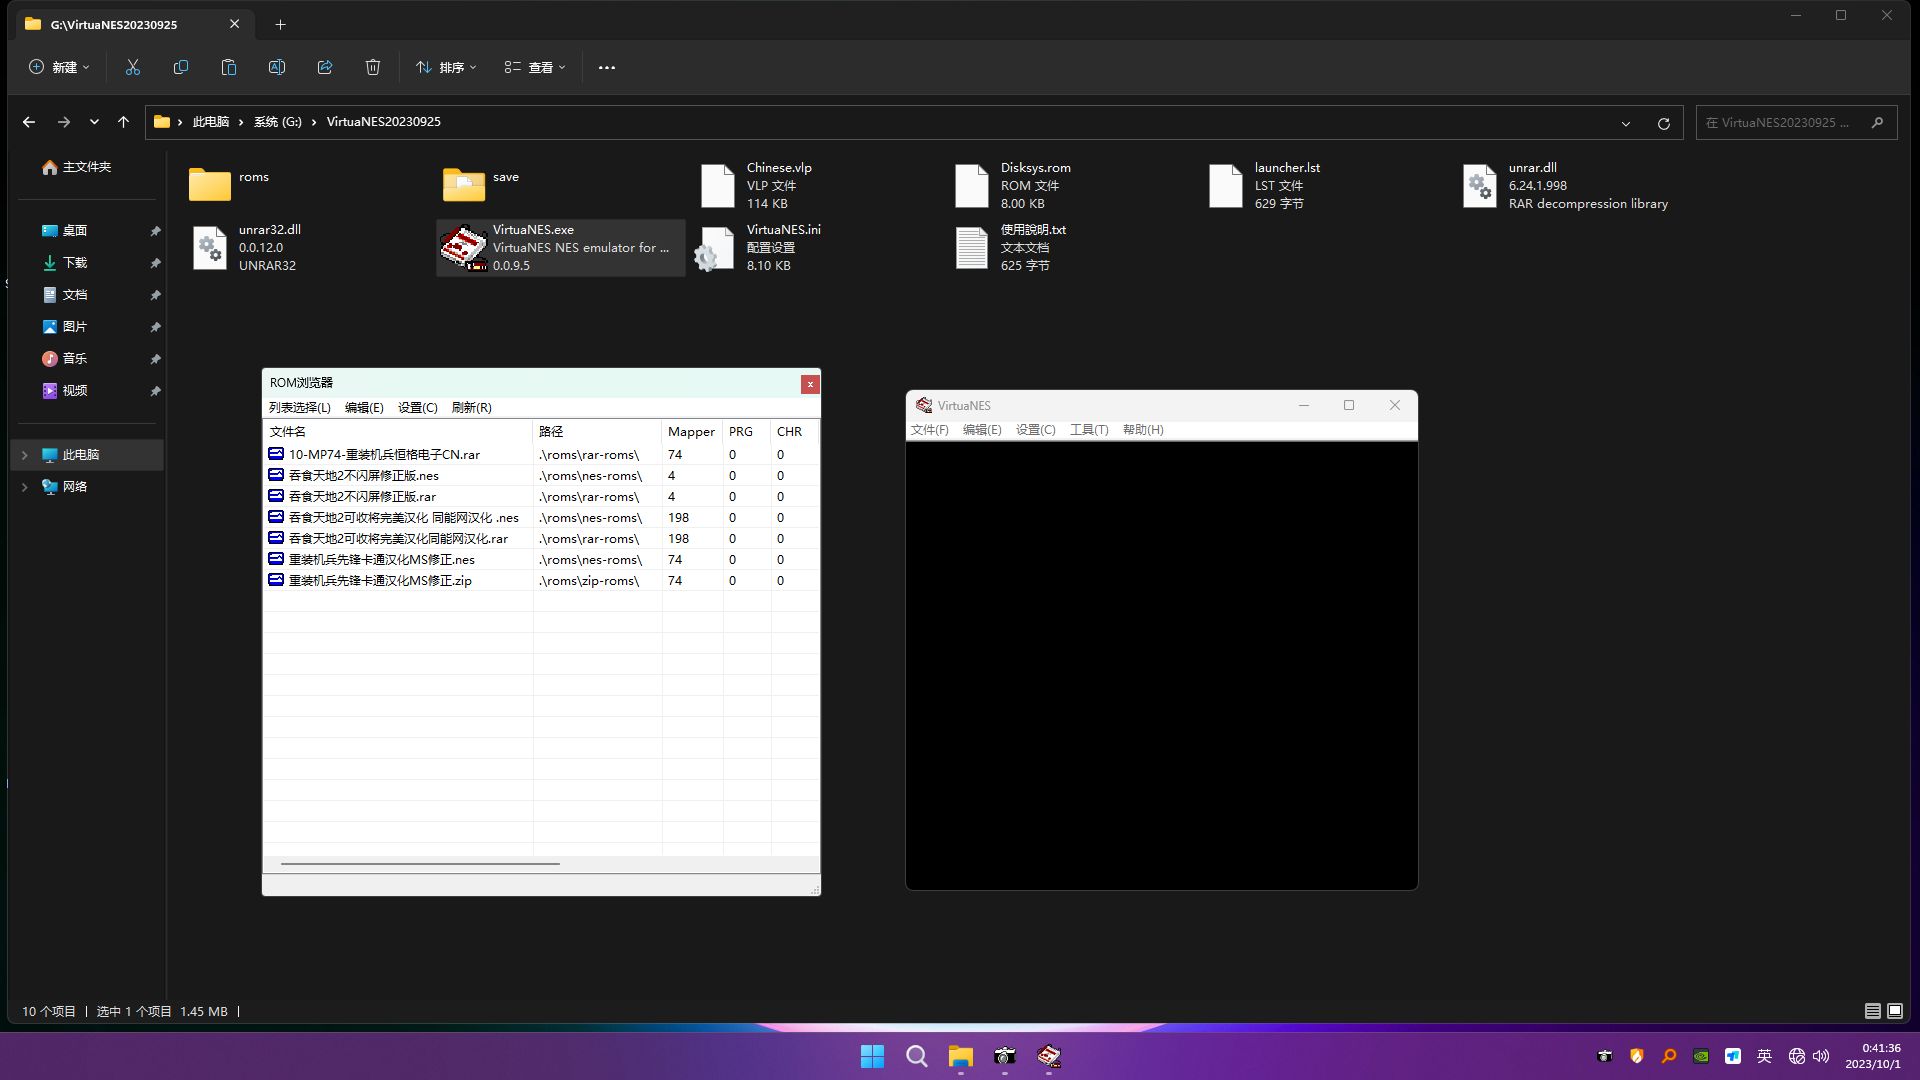The height and width of the screenshot is (1080, 1920).
Task: Sort by 文件名 column header
Action: click(x=398, y=431)
